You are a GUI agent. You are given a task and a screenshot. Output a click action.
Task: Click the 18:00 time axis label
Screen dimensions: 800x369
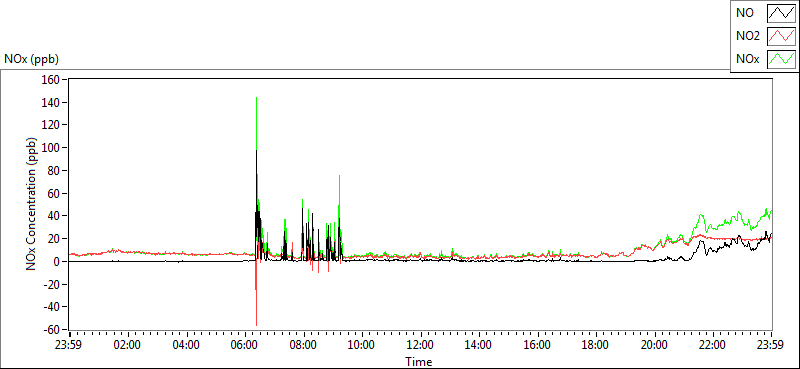(596, 344)
